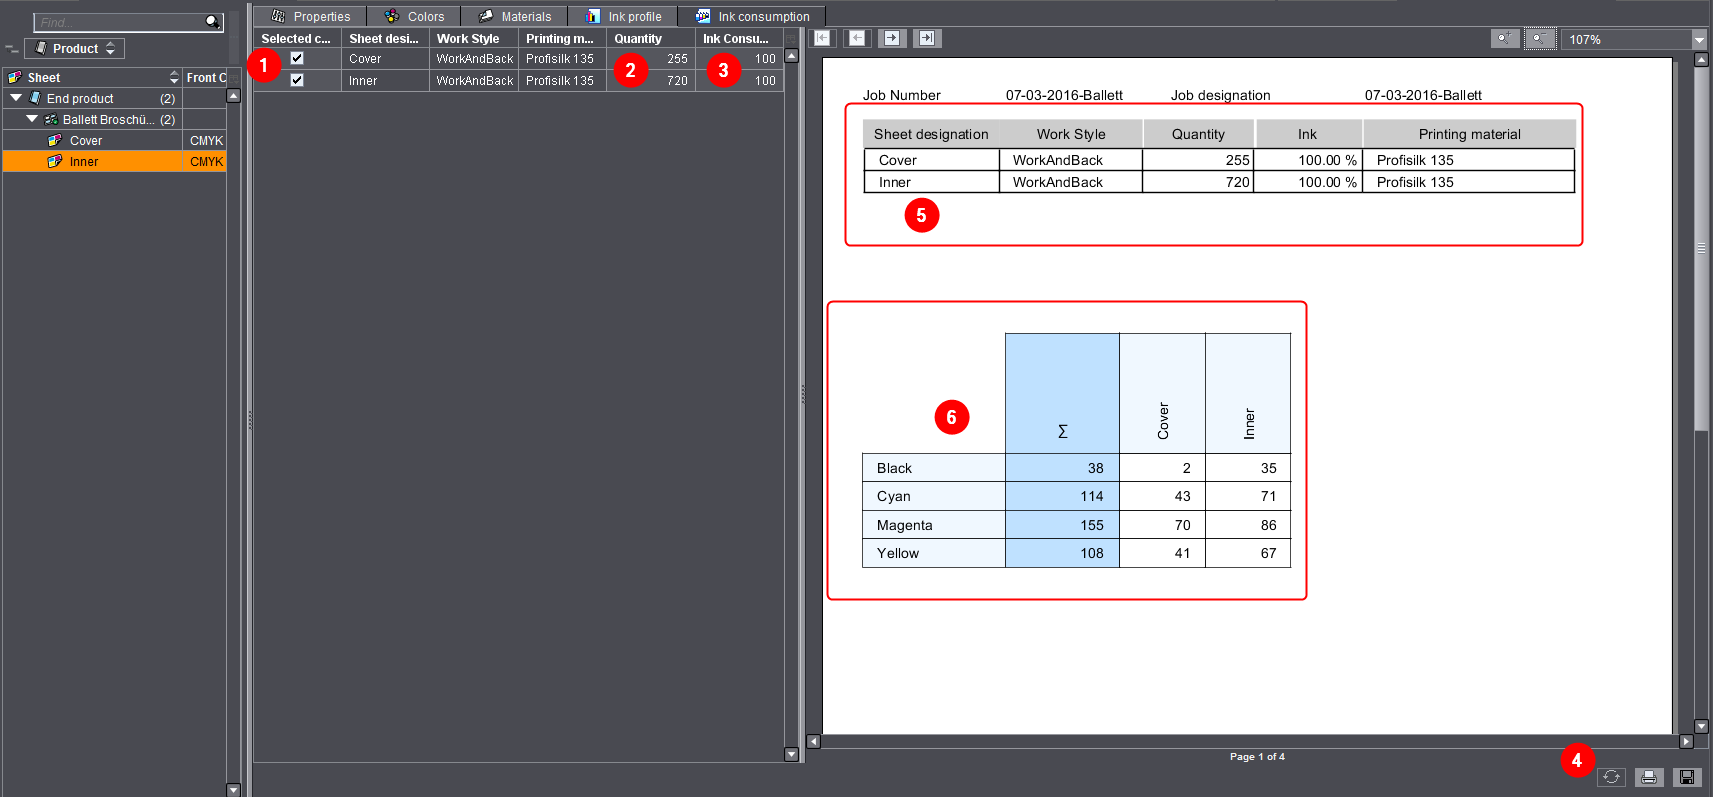This screenshot has height=797, width=1713.
Task: Zoom in on the report preview
Action: 1505,39
